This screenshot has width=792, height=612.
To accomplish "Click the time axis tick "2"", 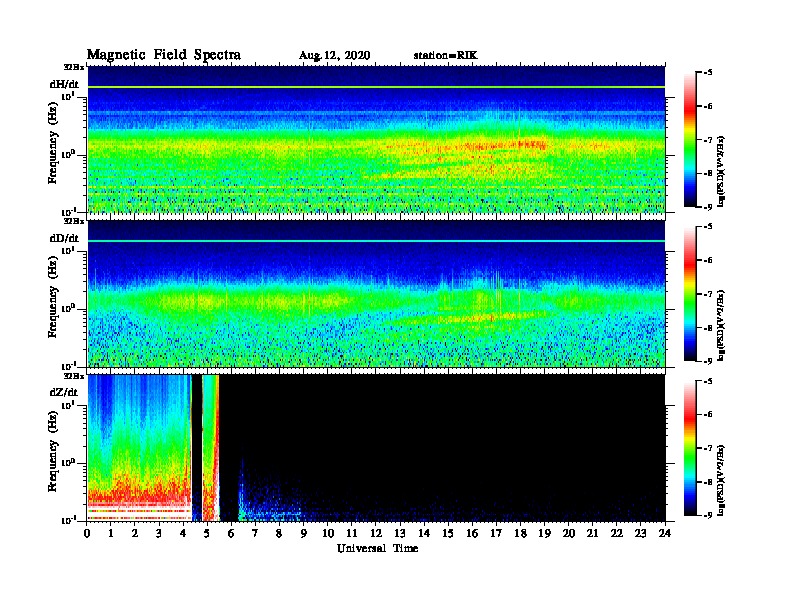I will [x=135, y=534].
